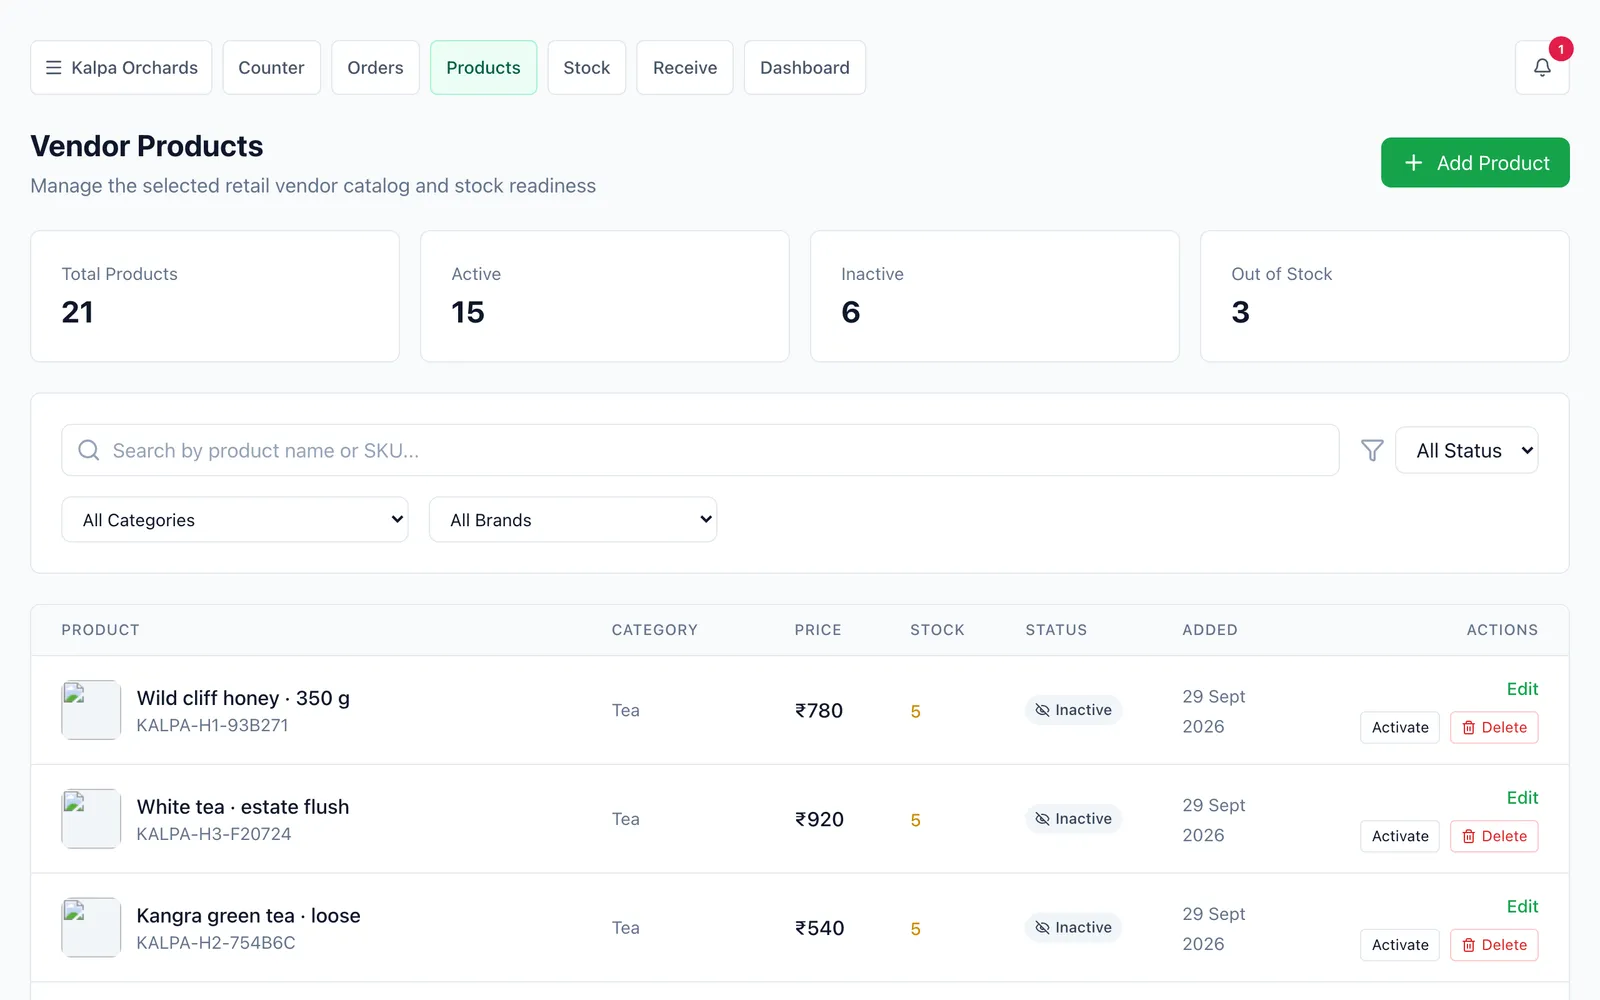Click the PRODUCT column header

100,630
